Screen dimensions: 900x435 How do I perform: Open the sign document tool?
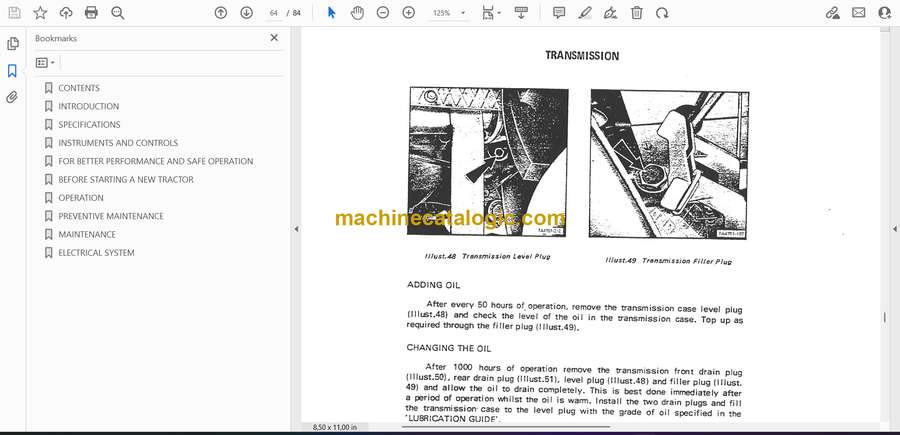point(611,13)
